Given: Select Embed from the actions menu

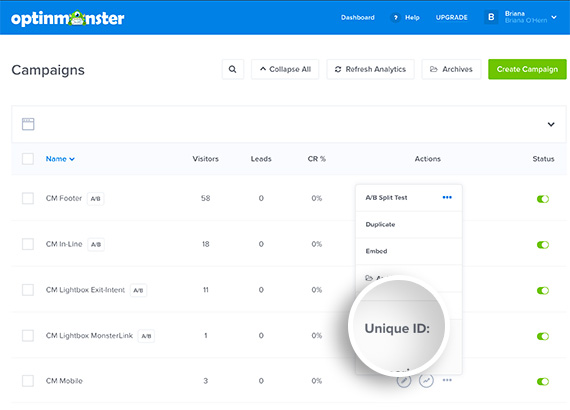Looking at the screenshot, I should [x=409, y=251].
